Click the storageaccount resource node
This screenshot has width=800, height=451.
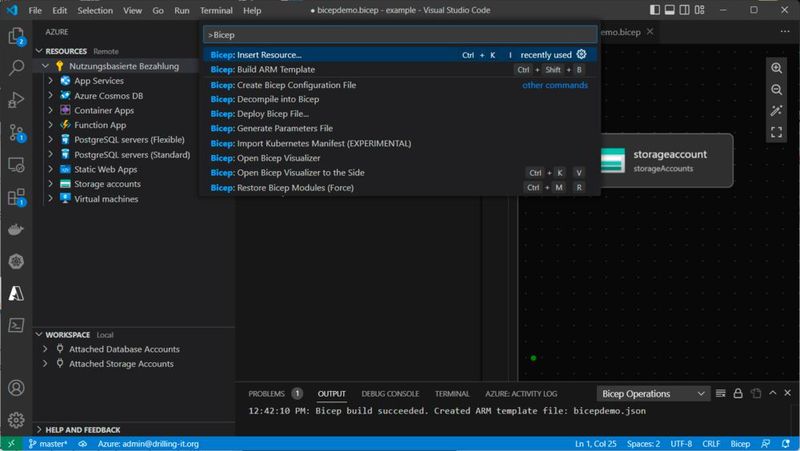tap(663, 160)
